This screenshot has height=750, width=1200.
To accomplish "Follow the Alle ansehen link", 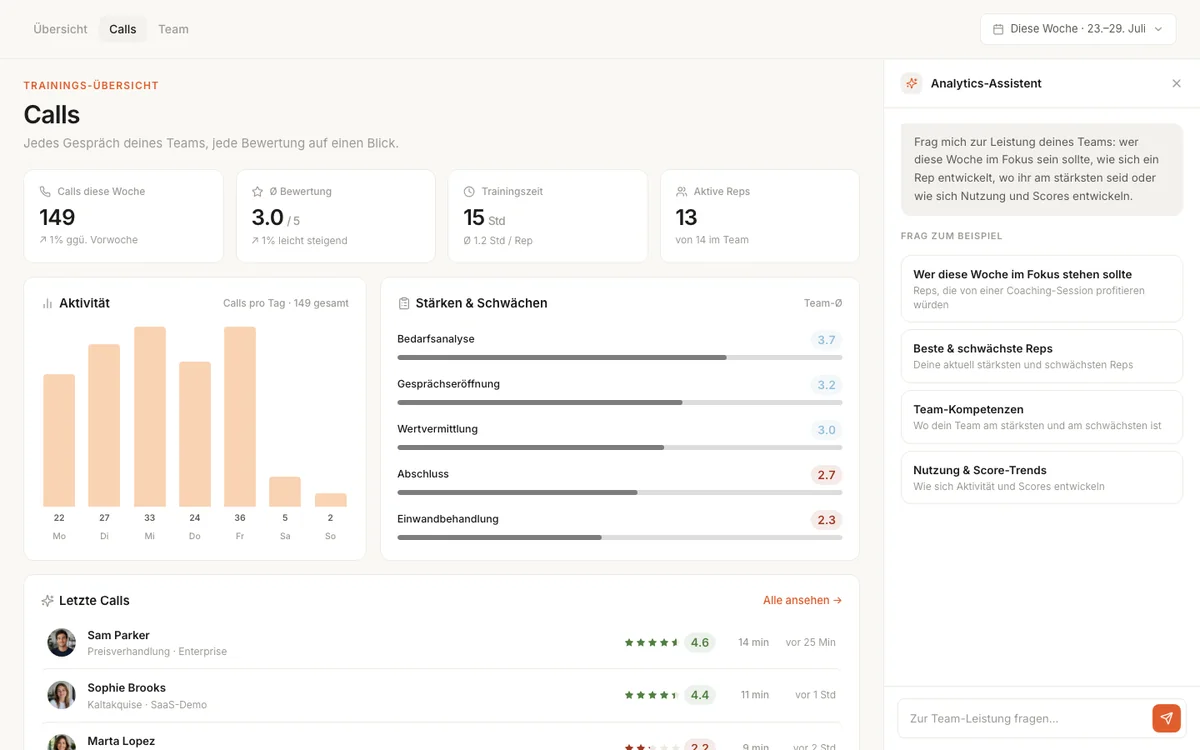I will pos(802,601).
